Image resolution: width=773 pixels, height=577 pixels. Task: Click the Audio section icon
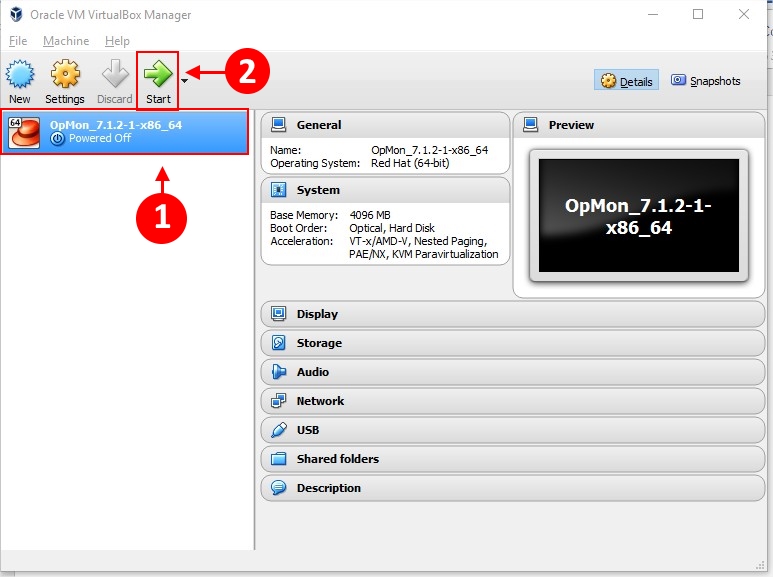coord(279,372)
